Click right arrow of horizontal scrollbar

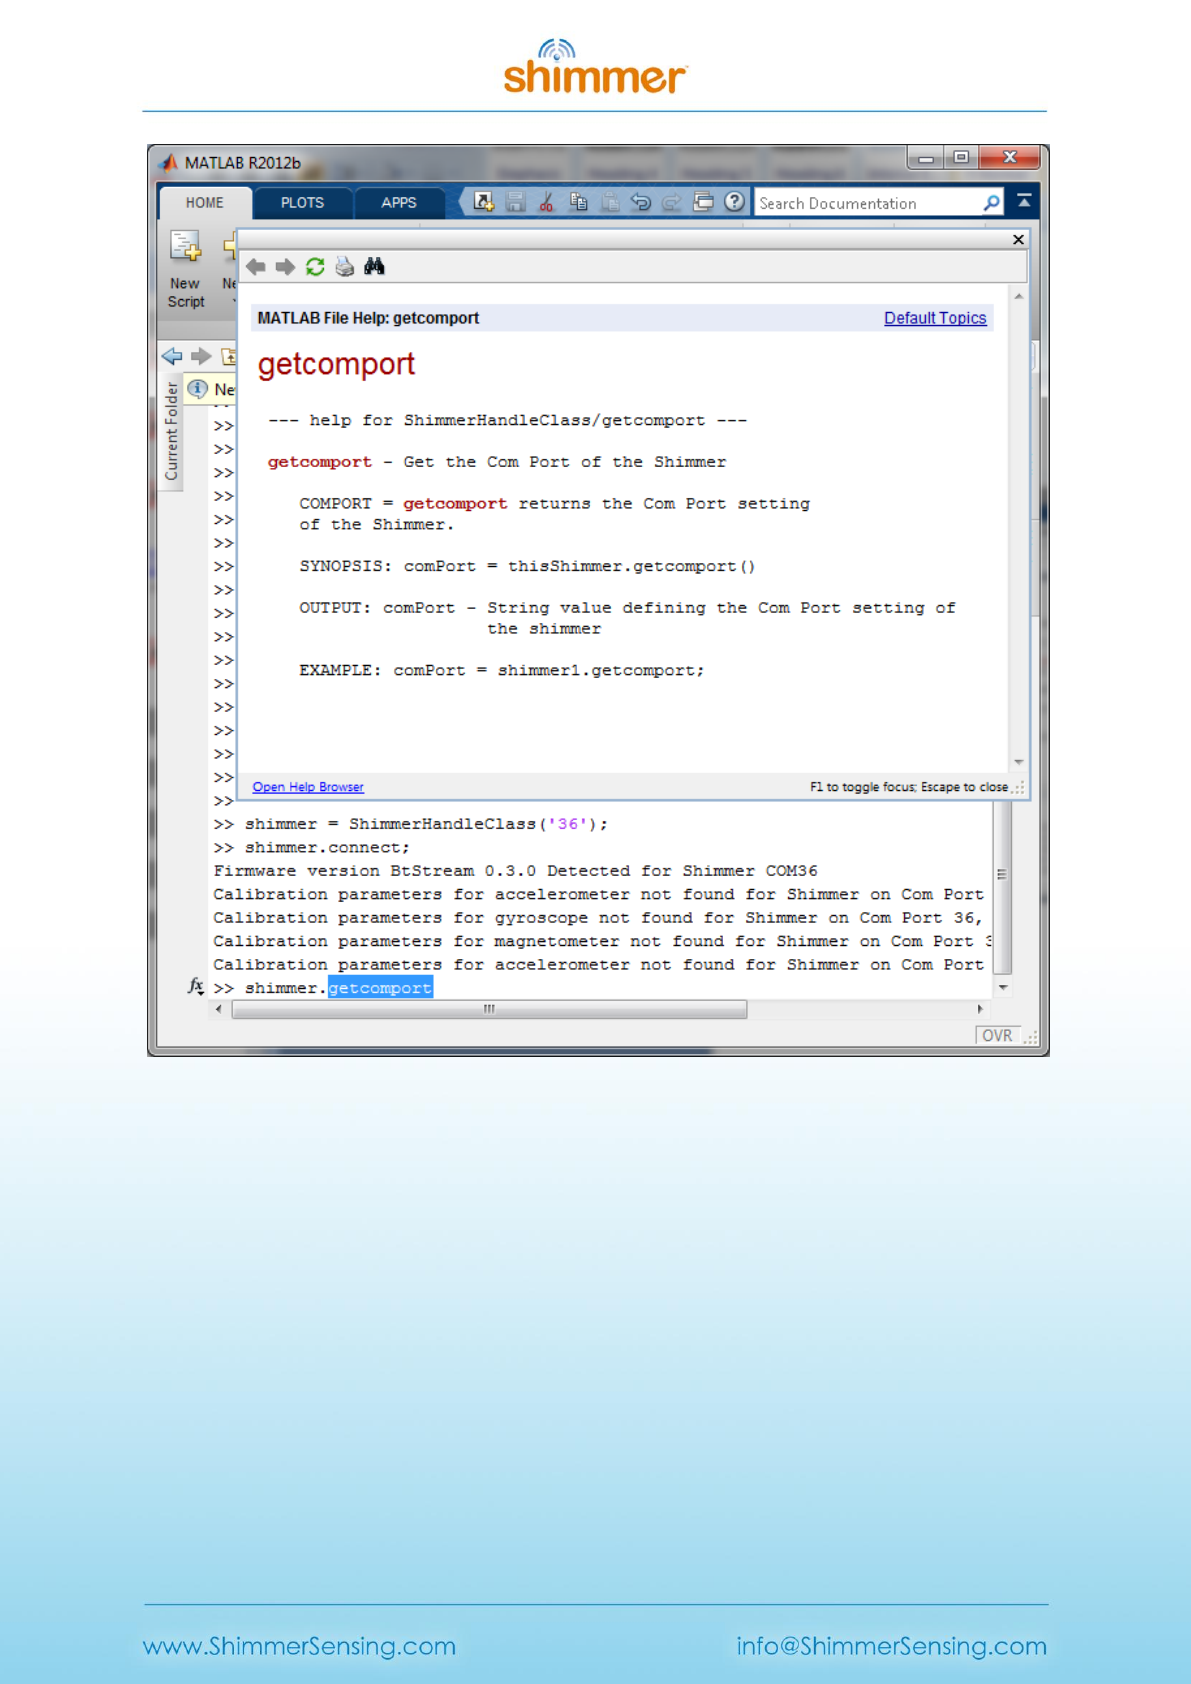click(980, 1009)
